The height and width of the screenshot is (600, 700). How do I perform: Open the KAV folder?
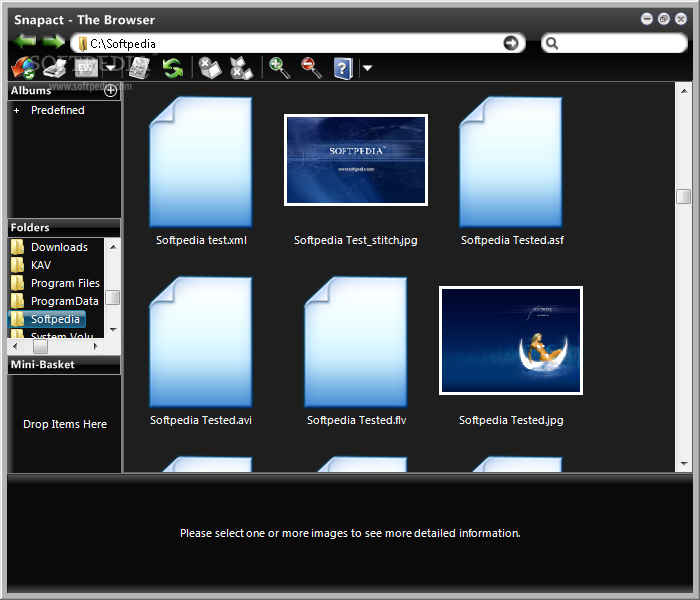coord(41,265)
